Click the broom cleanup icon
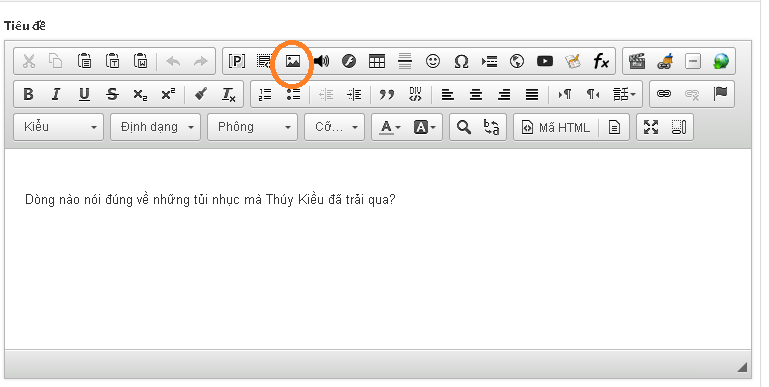This screenshot has width=769, height=387. [665, 61]
